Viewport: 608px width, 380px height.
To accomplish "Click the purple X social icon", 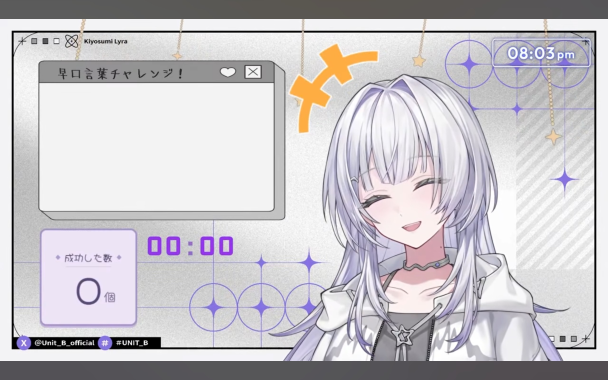I will click(x=24, y=343).
